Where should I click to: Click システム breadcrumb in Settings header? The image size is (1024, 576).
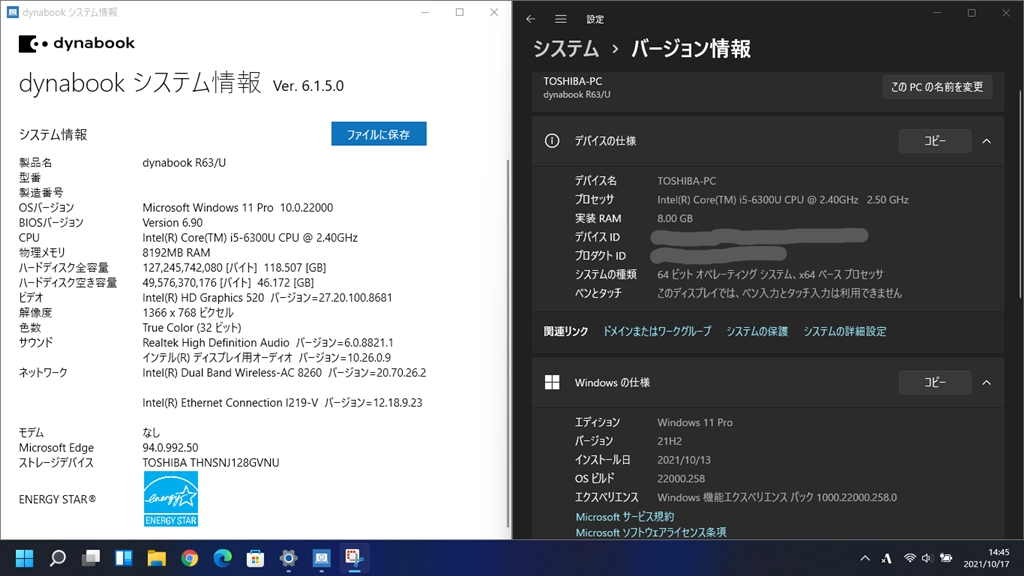(566, 49)
